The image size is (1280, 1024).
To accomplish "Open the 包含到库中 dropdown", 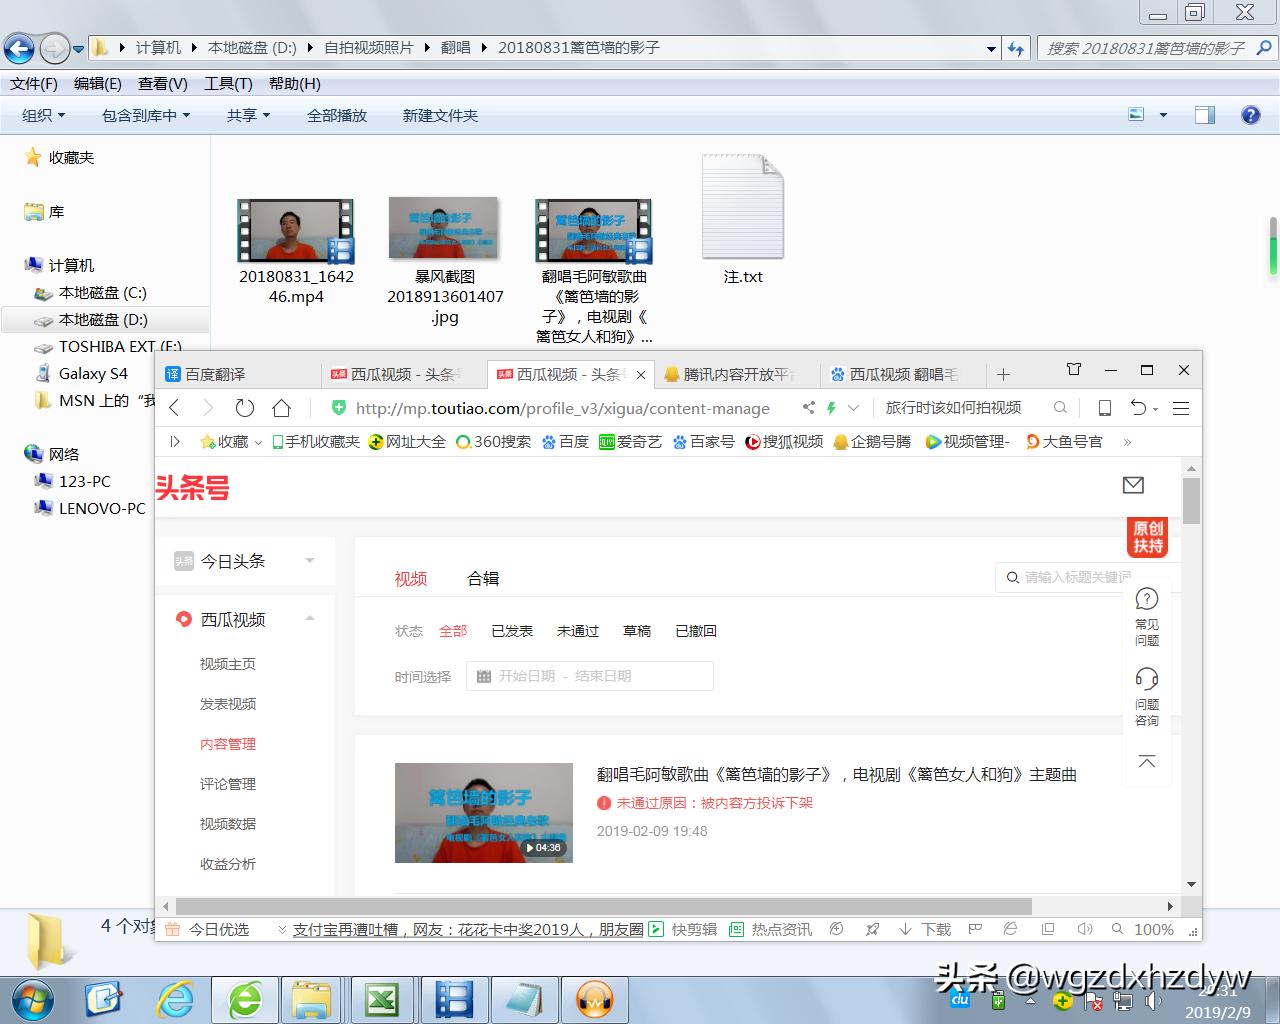I will (x=146, y=115).
